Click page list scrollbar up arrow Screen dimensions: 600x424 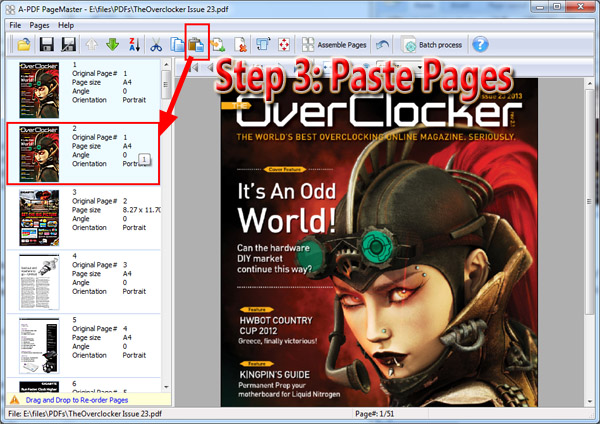click(x=166, y=64)
